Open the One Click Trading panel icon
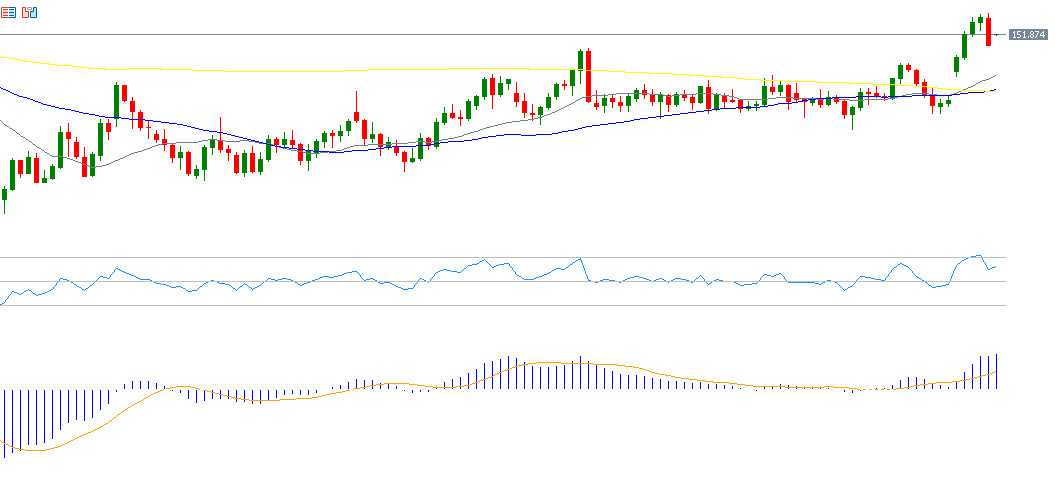Screen dimensions: 1055x486 [x=8, y=12]
